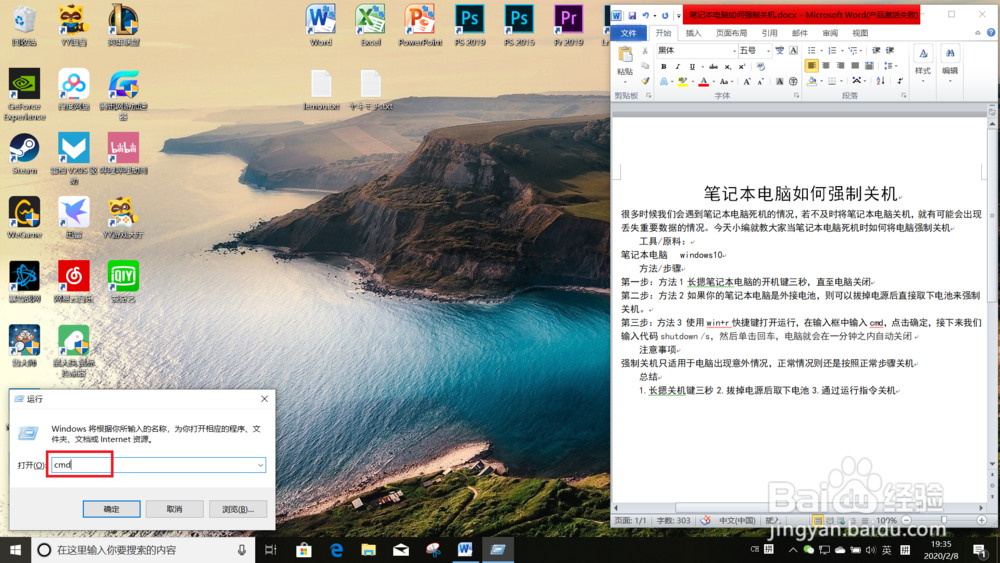This screenshot has height=563, width=1000.
Task: Click the Grow Font icon
Action: pos(746,82)
